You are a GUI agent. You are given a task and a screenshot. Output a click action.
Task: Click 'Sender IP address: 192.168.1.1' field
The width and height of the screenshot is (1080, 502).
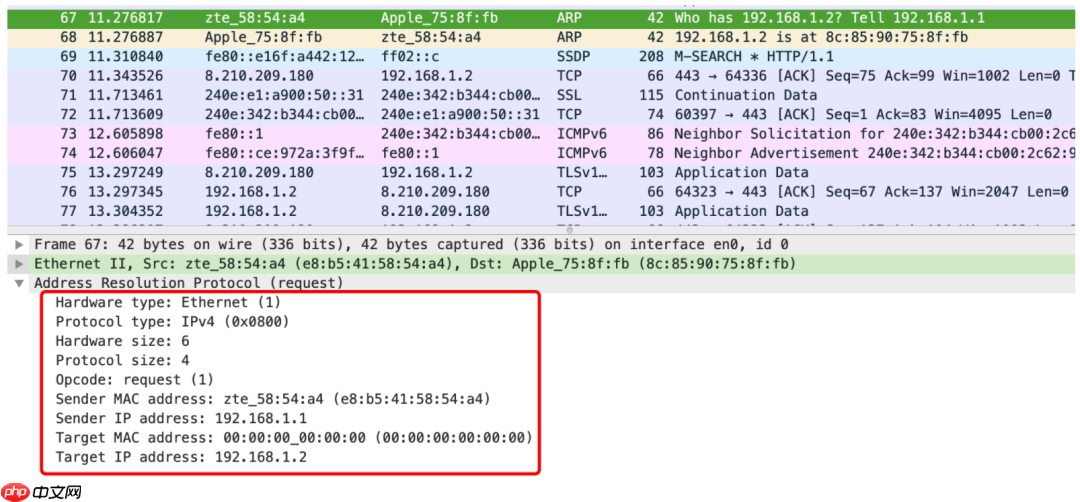coord(181,418)
